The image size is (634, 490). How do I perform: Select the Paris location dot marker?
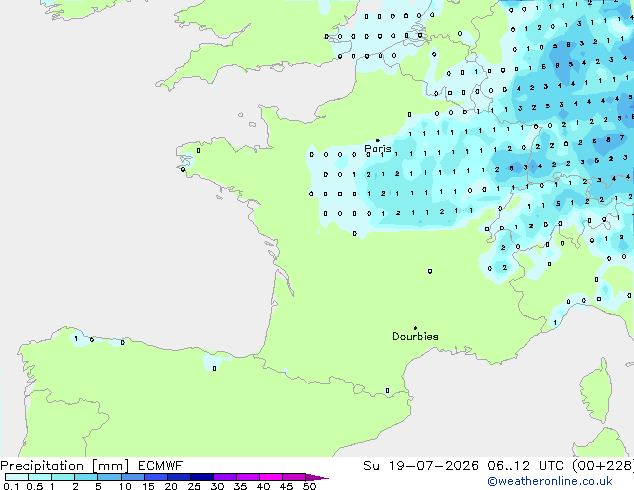(378, 140)
